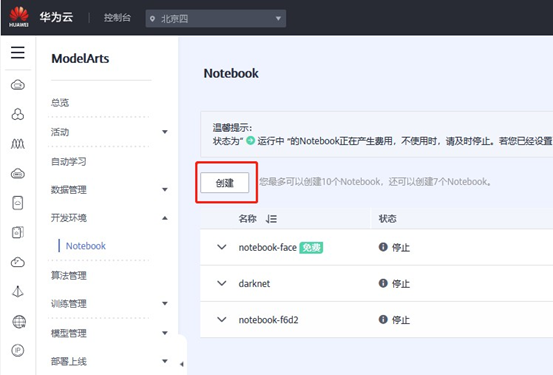This screenshot has height=375, width=553.
Task: Expand the darknet row details
Action: (221, 283)
